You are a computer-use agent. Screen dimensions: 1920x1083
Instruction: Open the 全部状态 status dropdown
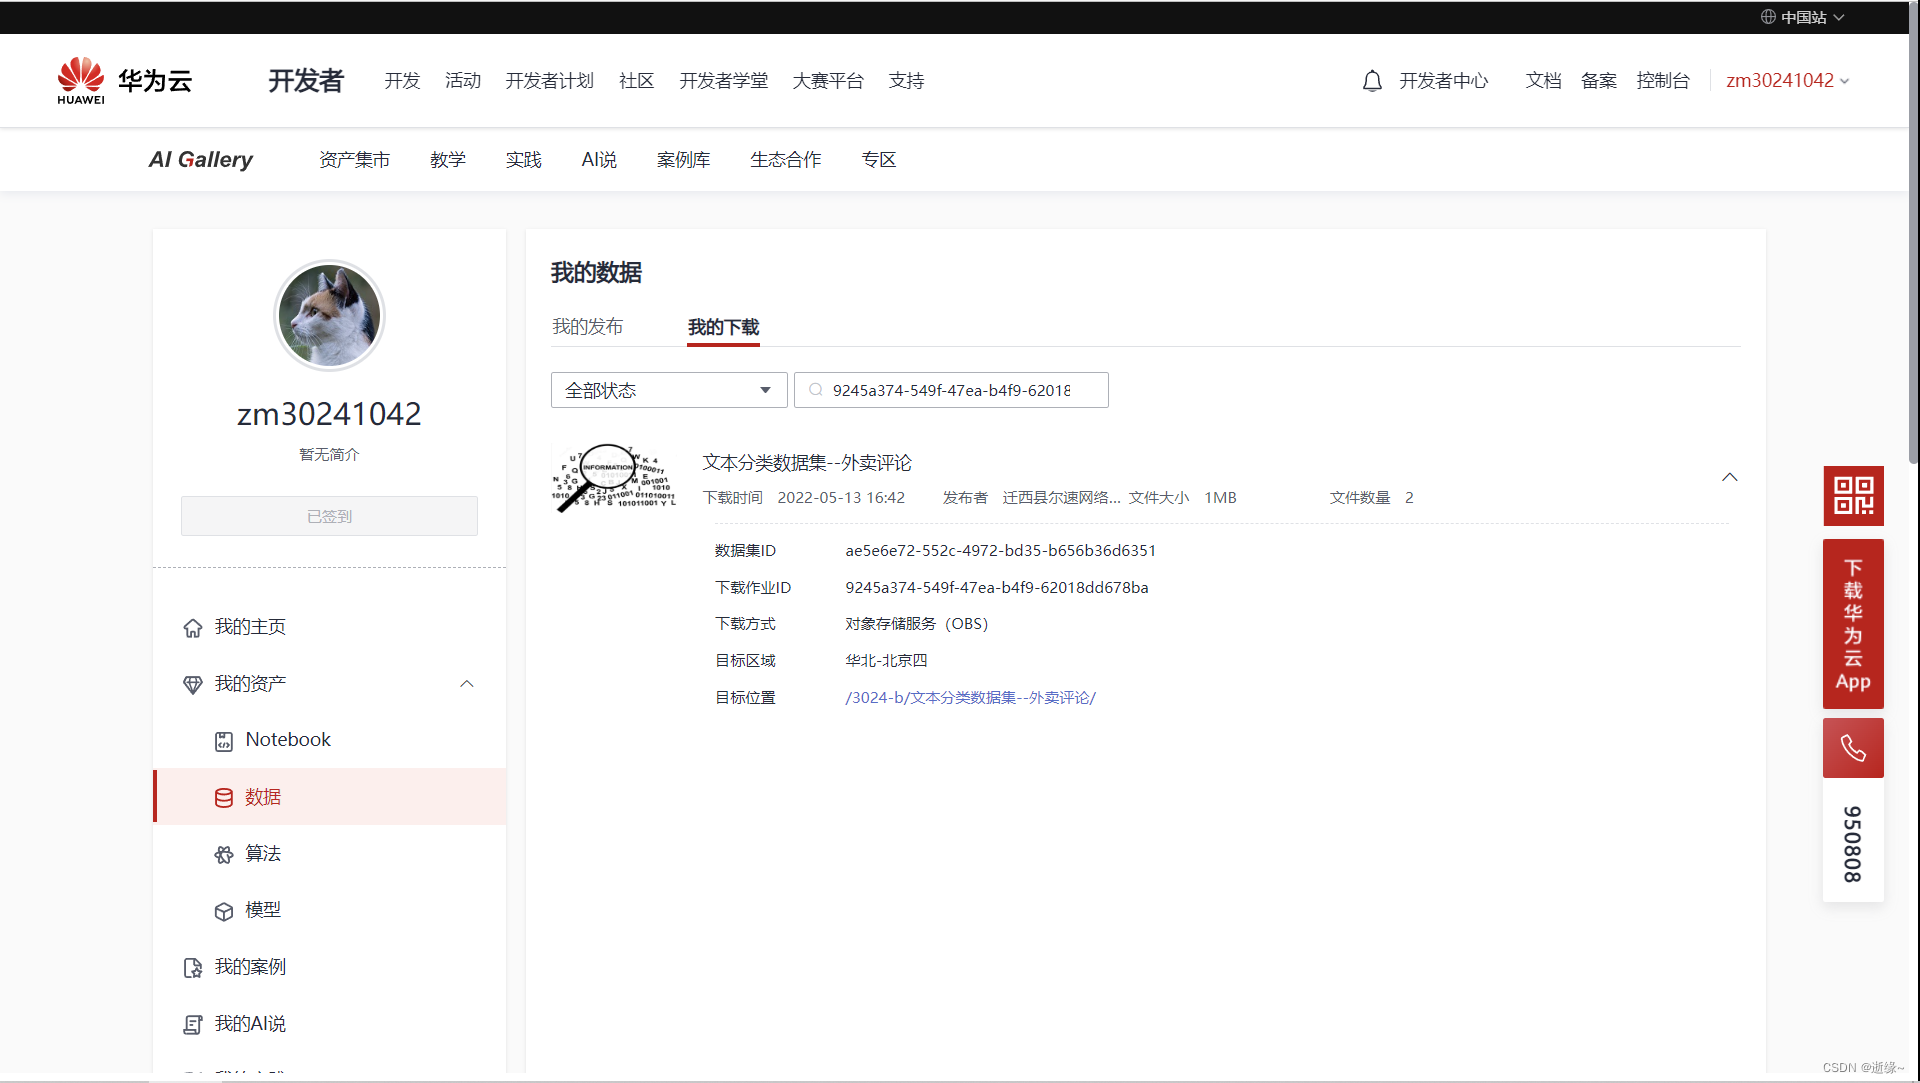click(668, 390)
